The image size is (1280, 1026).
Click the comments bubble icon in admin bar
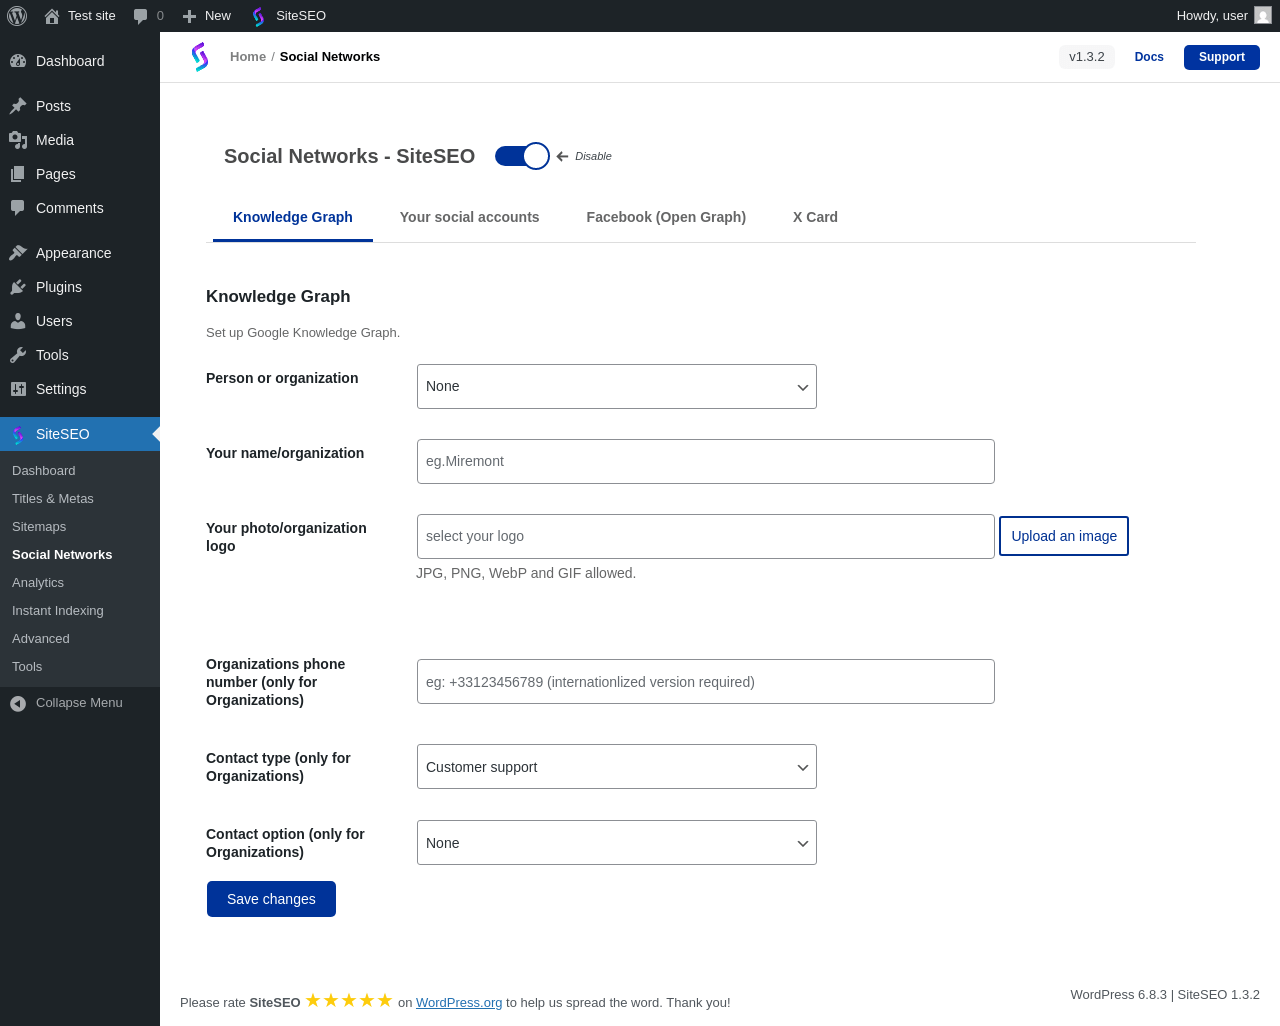coord(141,16)
